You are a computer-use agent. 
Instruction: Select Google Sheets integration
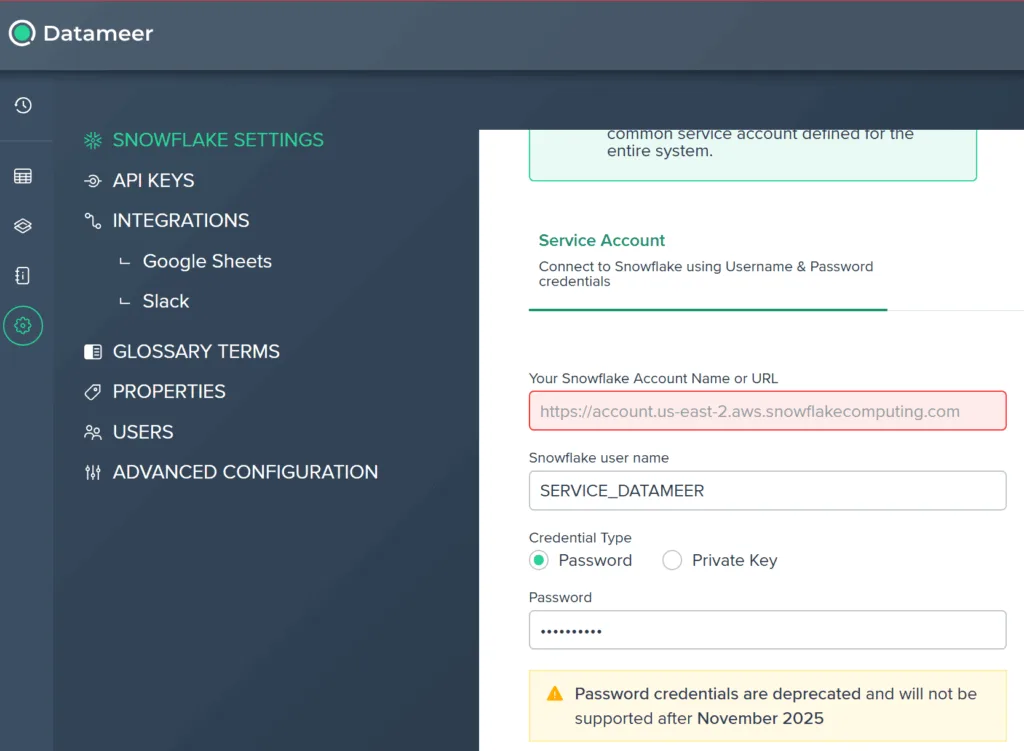point(207,261)
